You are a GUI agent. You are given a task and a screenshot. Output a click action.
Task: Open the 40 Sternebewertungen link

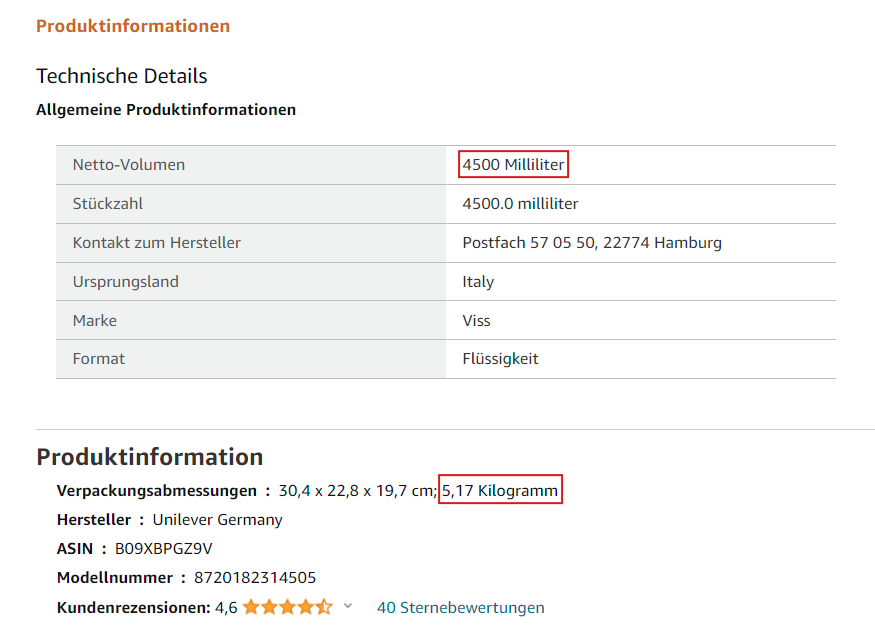point(460,607)
